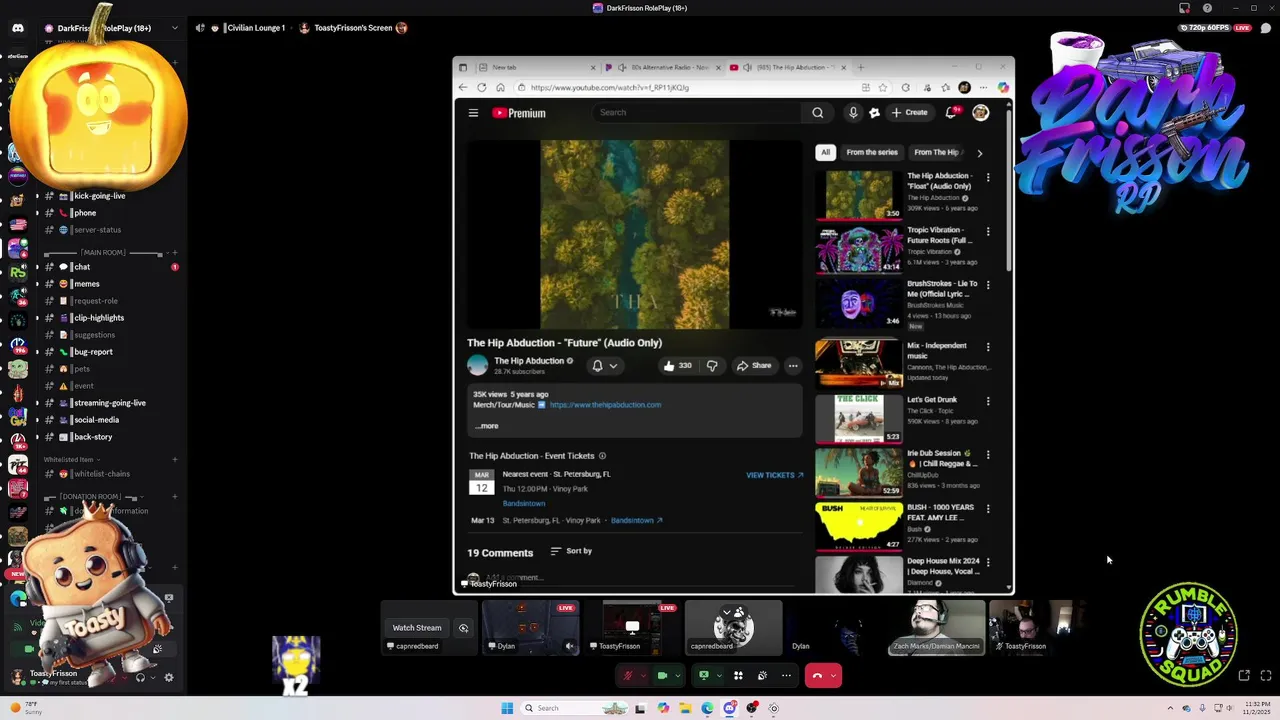Image resolution: width=1280 pixels, height=720 pixels.
Task: Click the YouTube search magnifier button
Action: (x=817, y=113)
